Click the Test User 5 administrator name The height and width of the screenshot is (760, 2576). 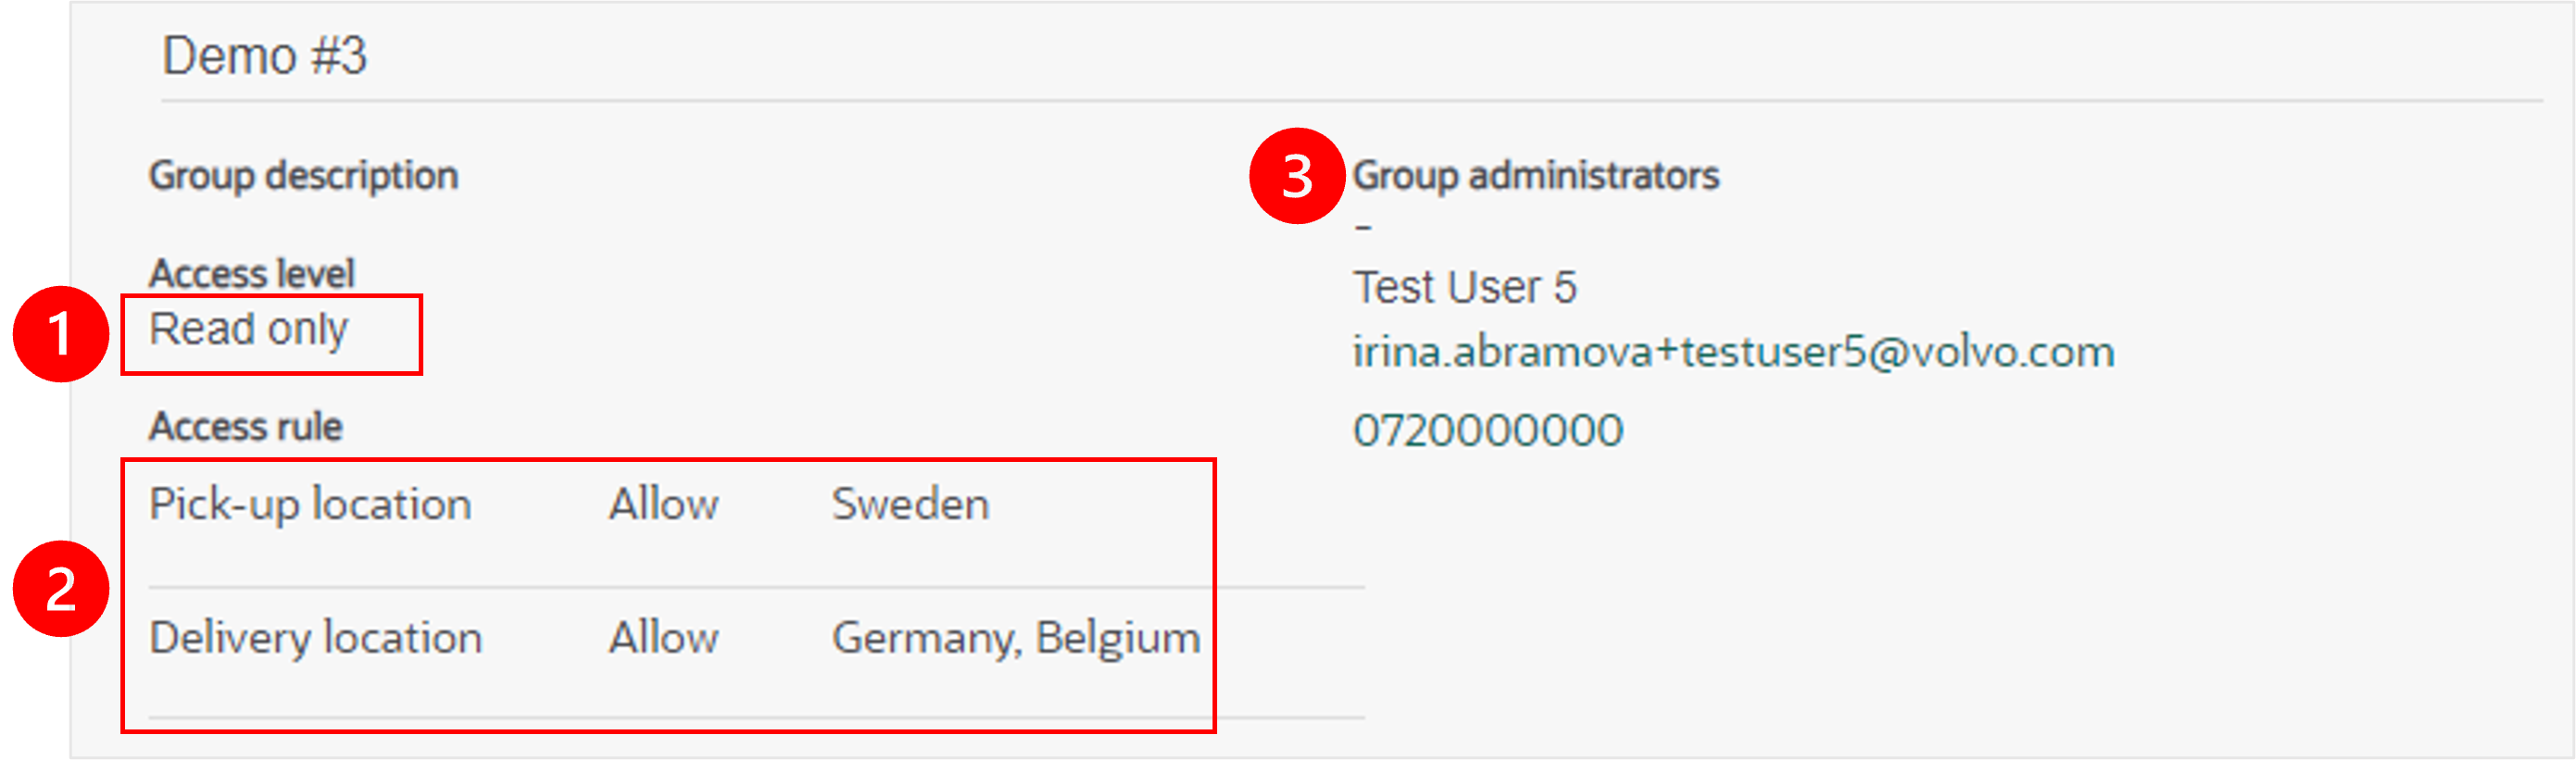pyautogui.click(x=1465, y=288)
